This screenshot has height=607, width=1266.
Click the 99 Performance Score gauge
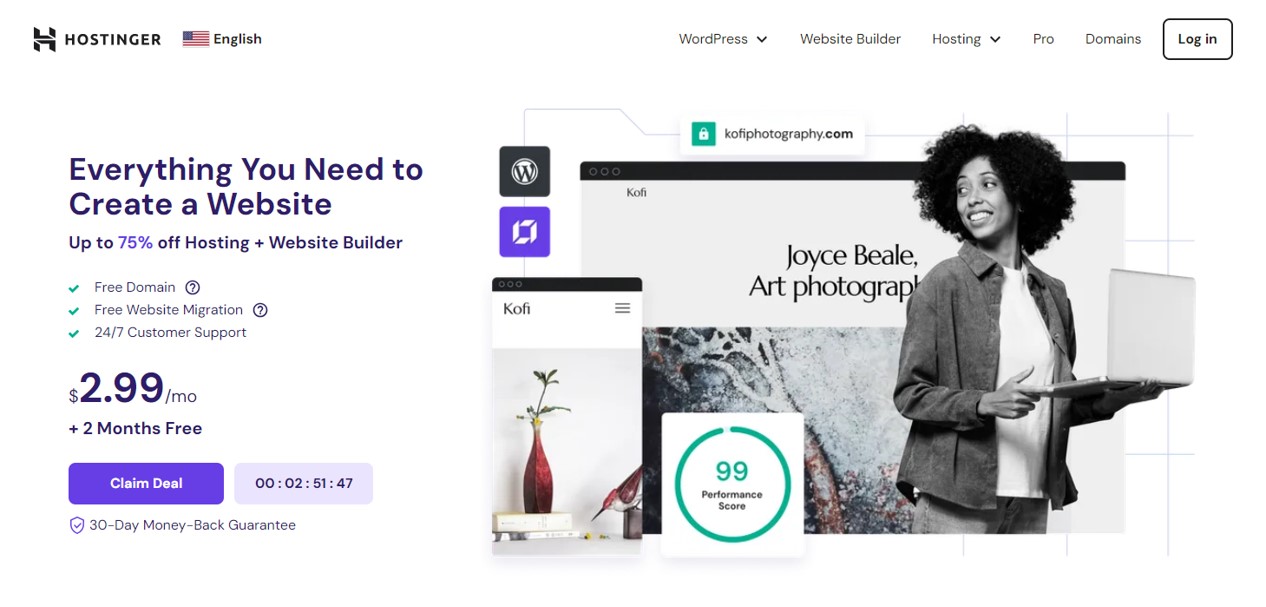click(732, 484)
